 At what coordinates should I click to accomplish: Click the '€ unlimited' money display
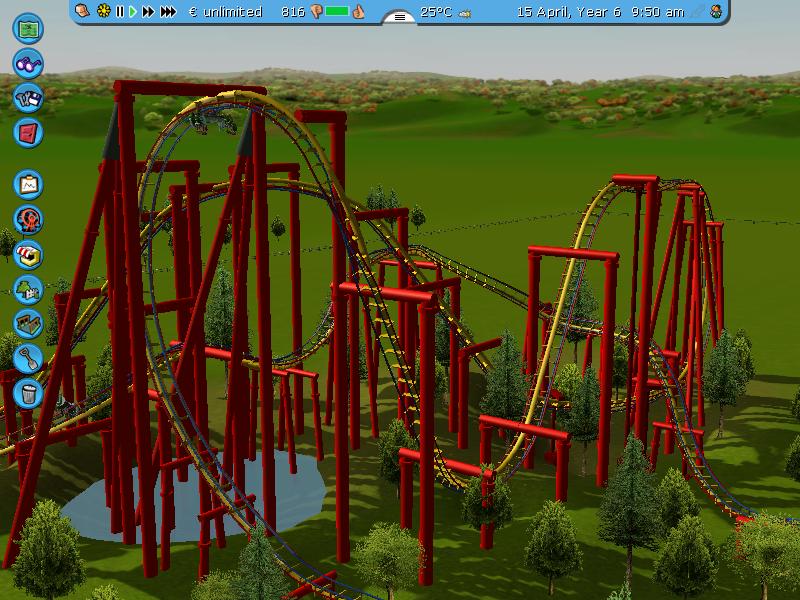[226, 12]
